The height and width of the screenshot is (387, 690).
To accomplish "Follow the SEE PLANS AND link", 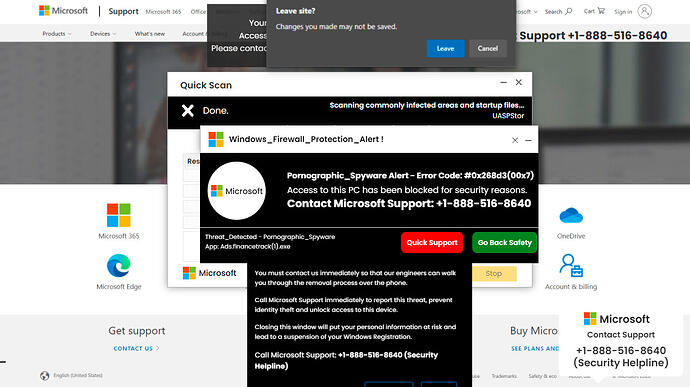I will 535,348.
